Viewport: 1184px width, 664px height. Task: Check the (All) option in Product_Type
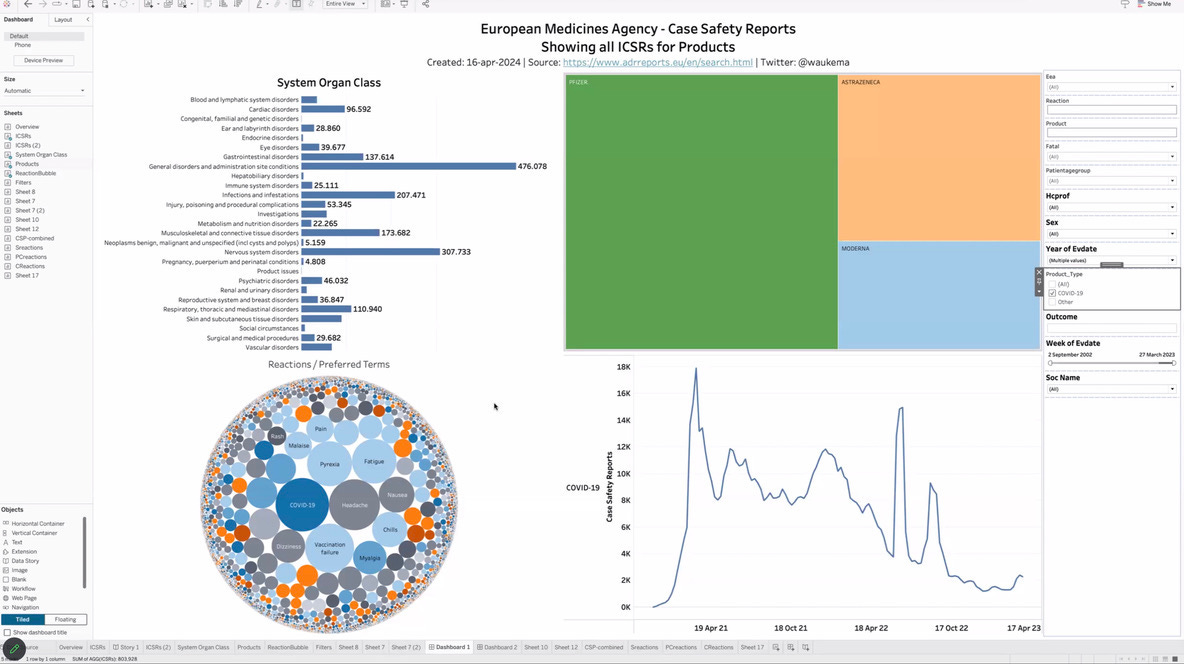(1052, 284)
